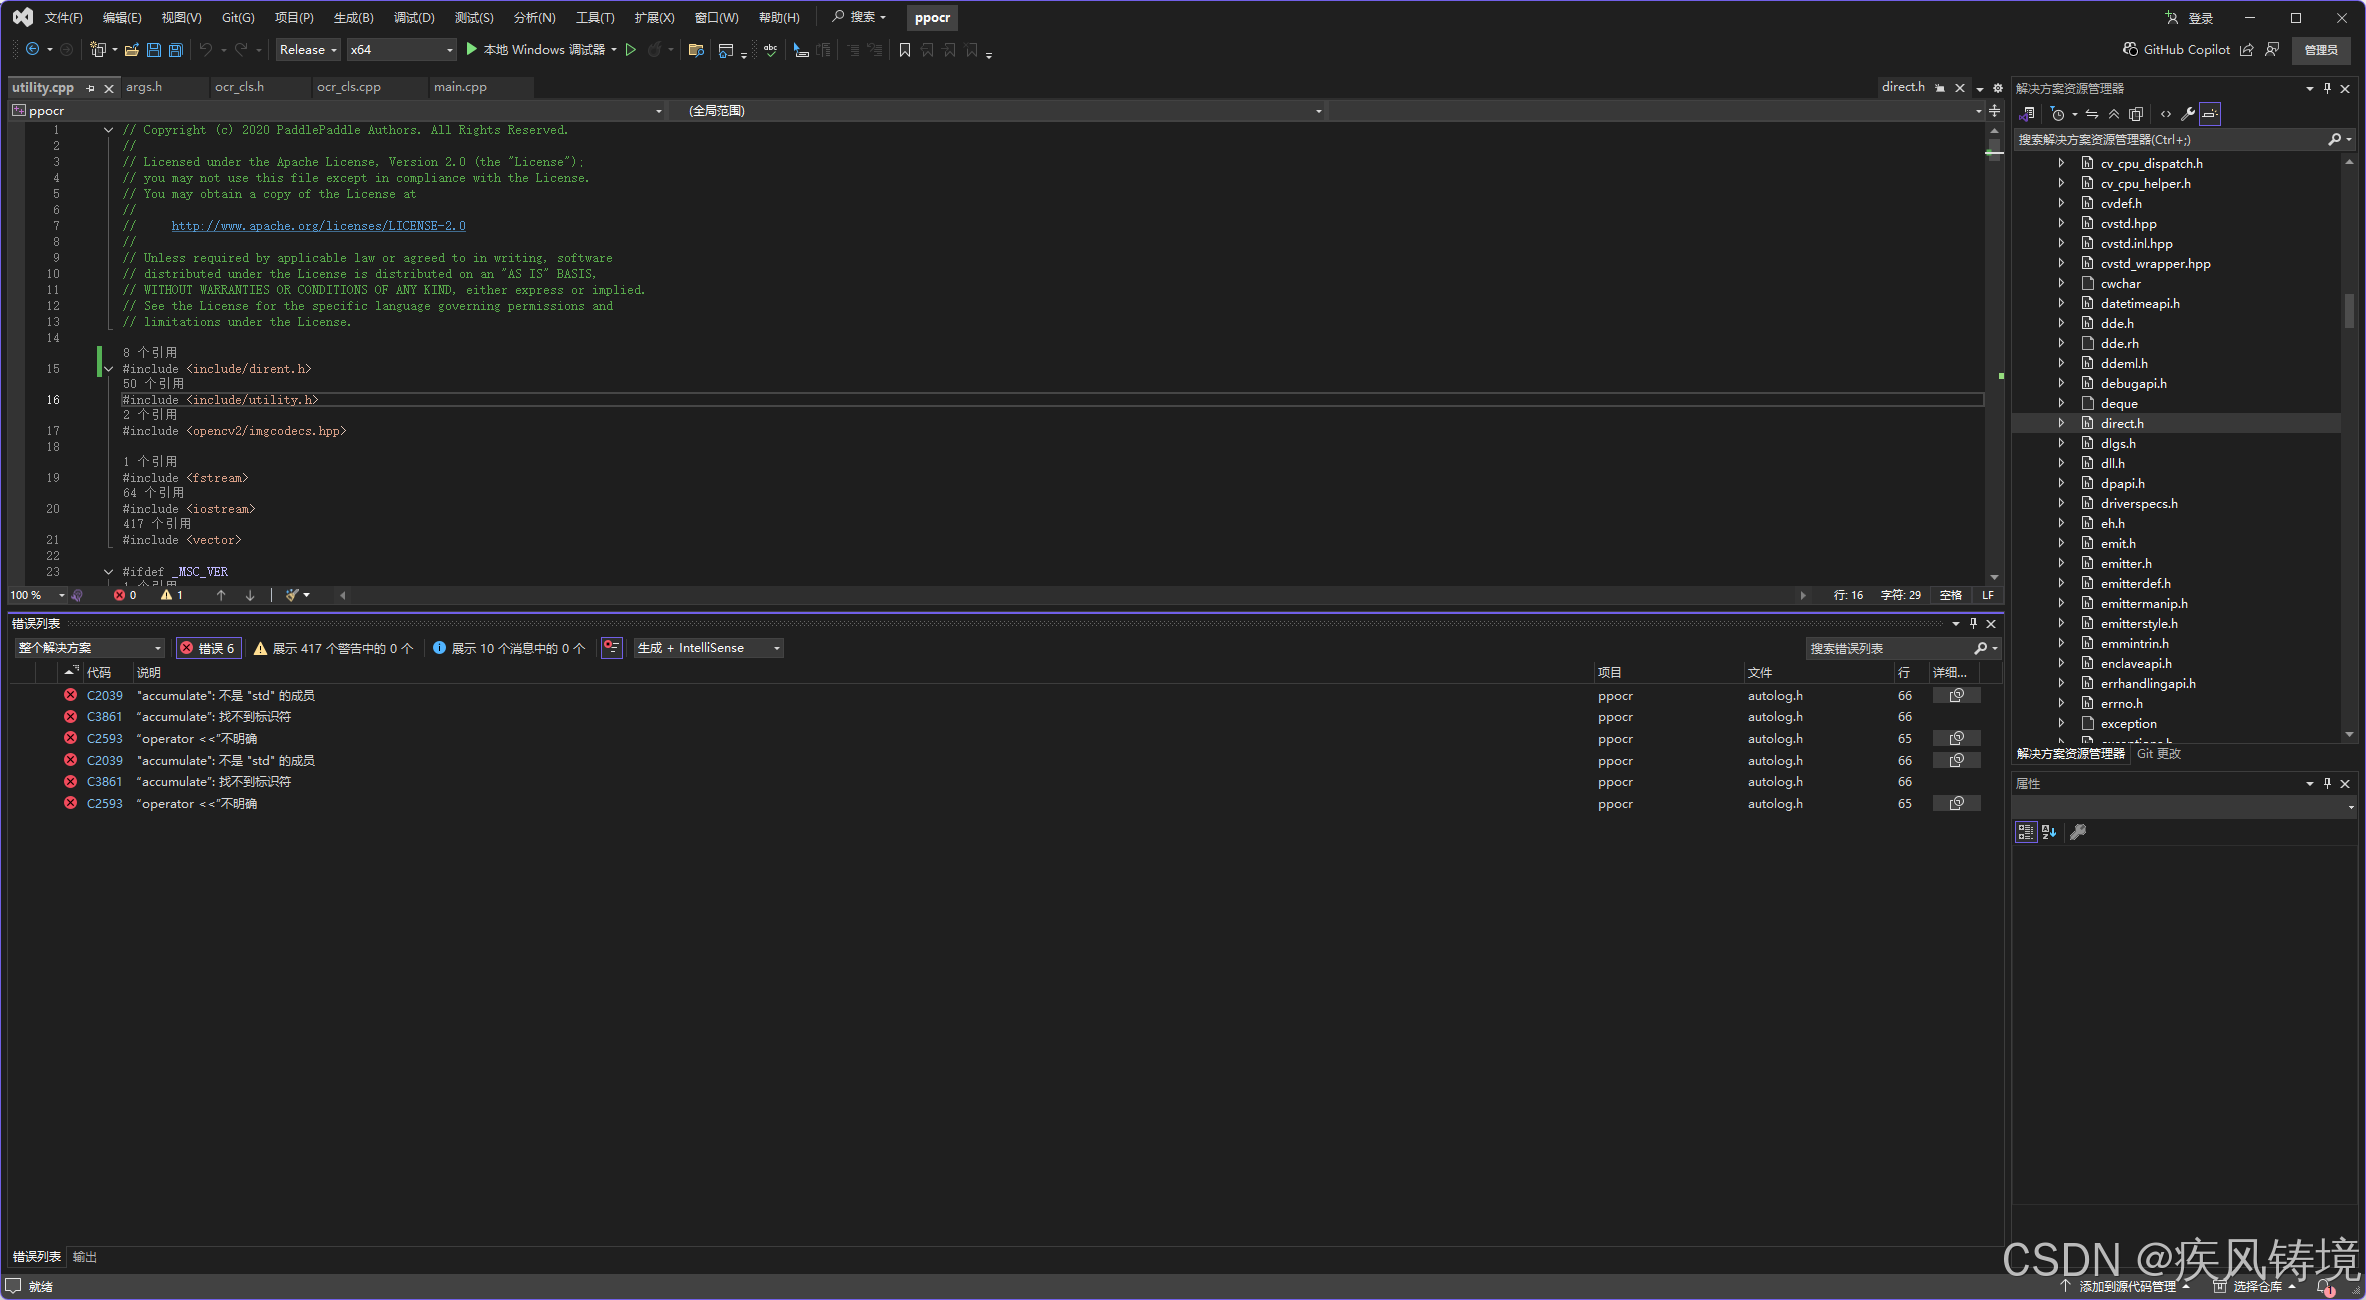Open the Apache license URL link
Screen dimensions: 2366x1300
coord(318,226)
